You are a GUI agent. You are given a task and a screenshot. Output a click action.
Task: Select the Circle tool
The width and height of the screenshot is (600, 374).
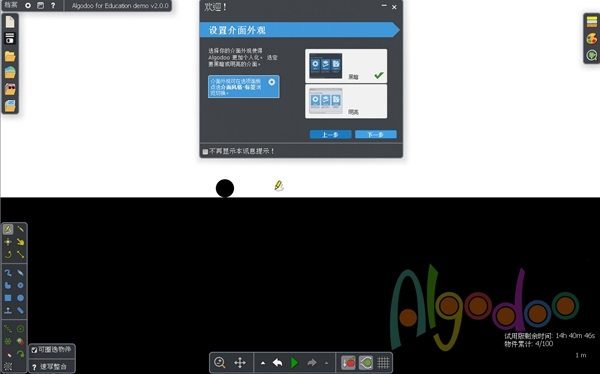click(20, 298)
